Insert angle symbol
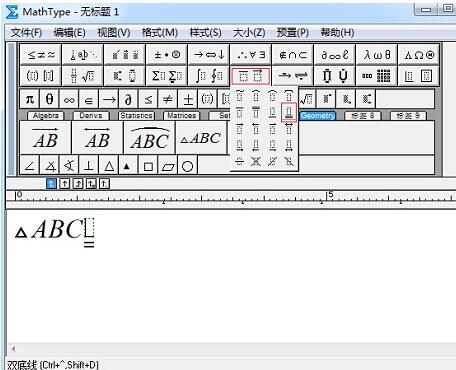456x370 pixels. tap(30, 165)
